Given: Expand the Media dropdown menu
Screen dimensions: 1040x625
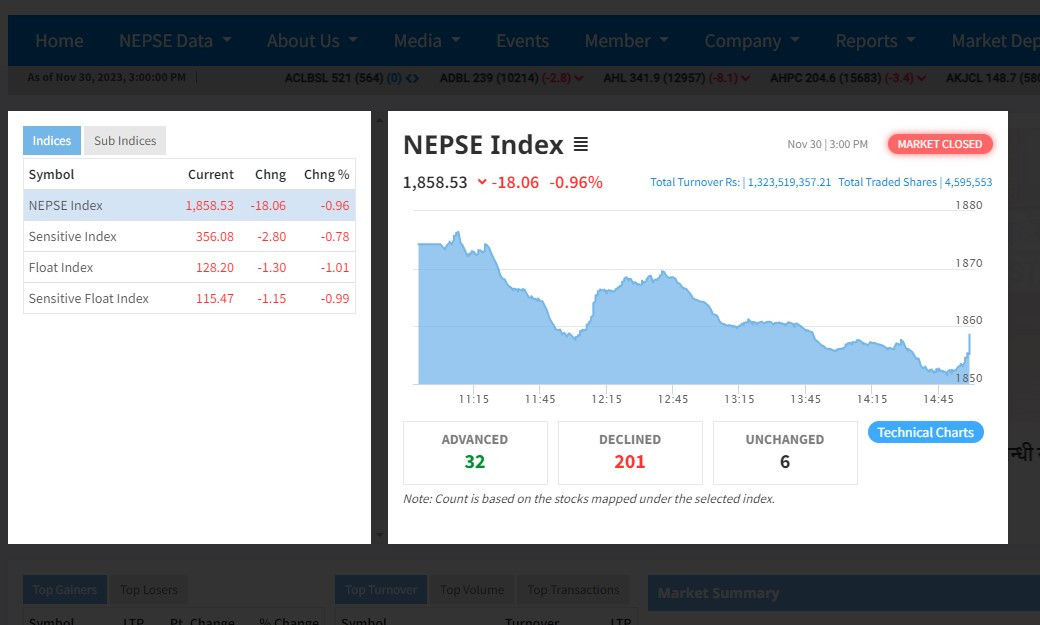Looking at the screenshot, I should [x=427, y=41].
